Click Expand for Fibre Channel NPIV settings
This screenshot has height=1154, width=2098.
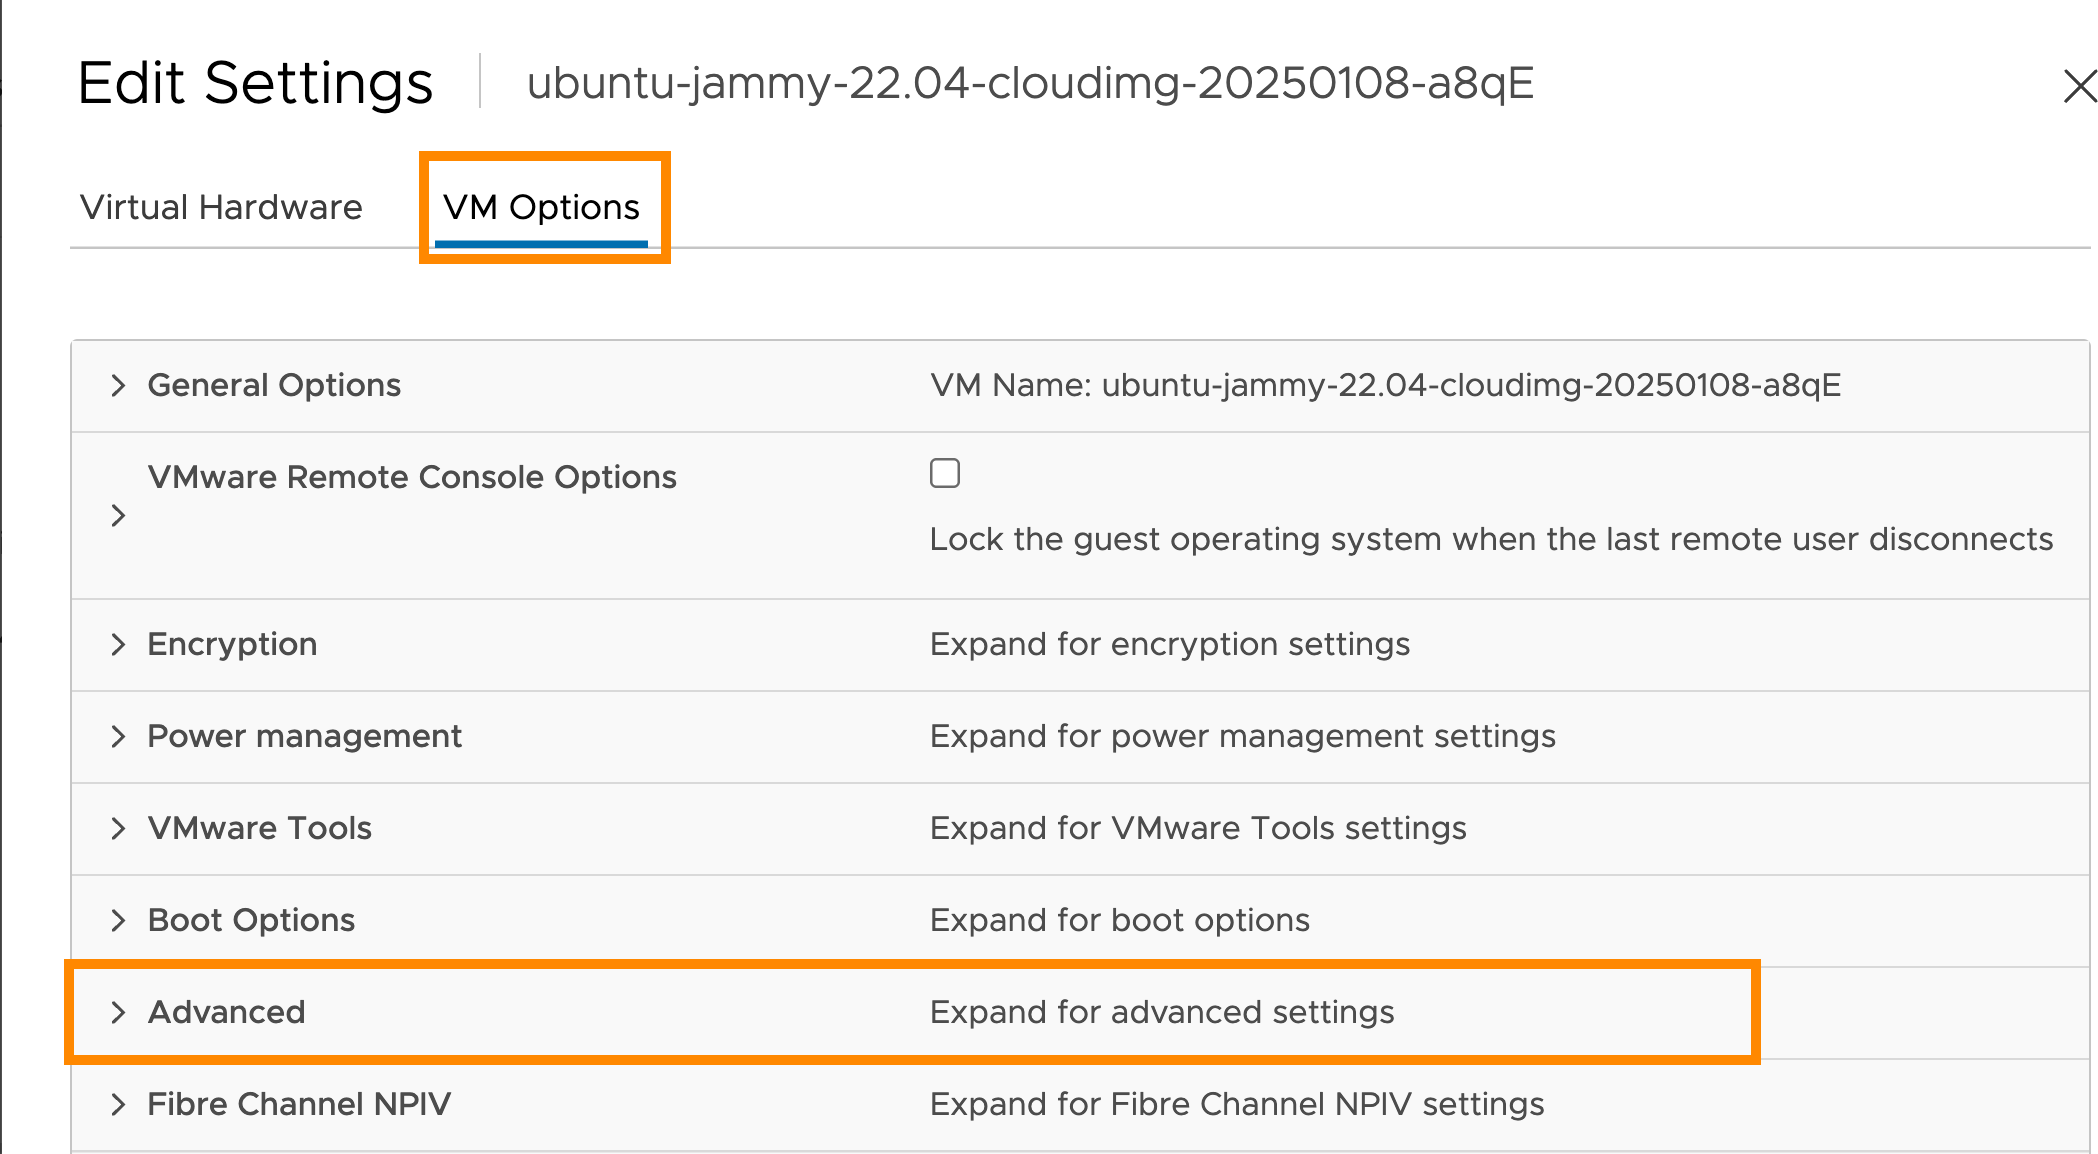1236,1104
